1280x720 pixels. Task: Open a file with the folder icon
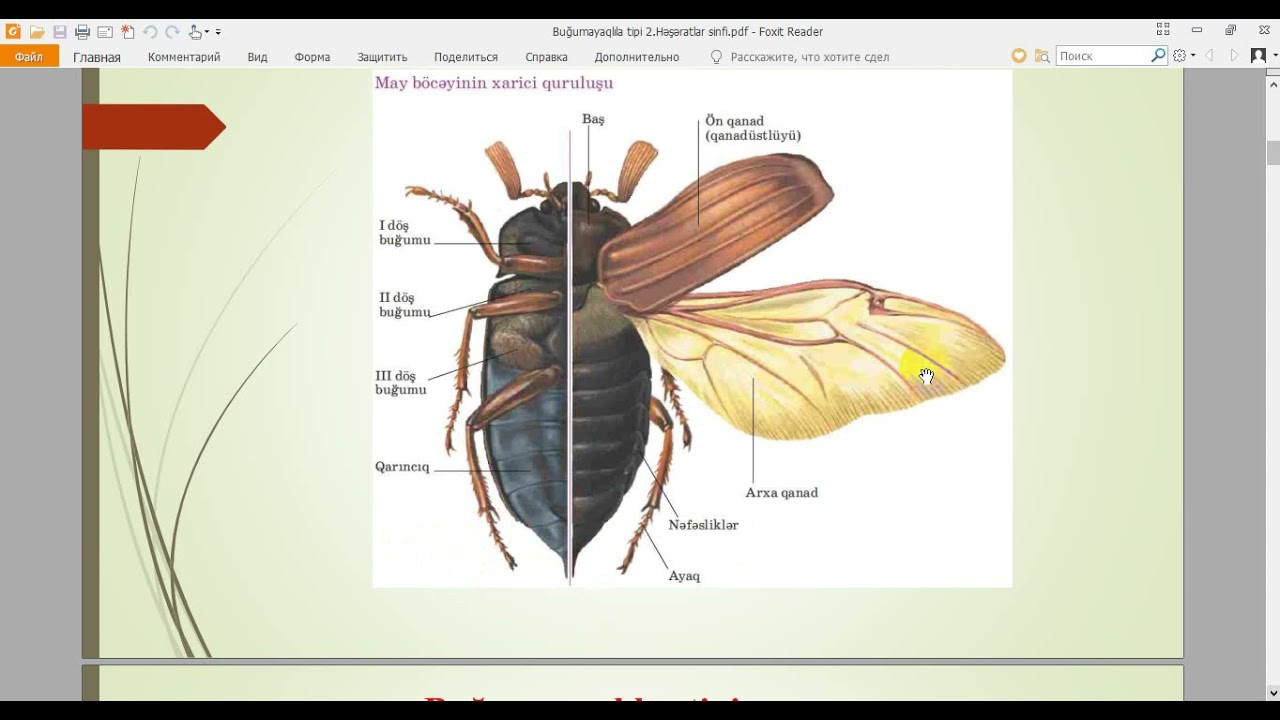[37, 32]
